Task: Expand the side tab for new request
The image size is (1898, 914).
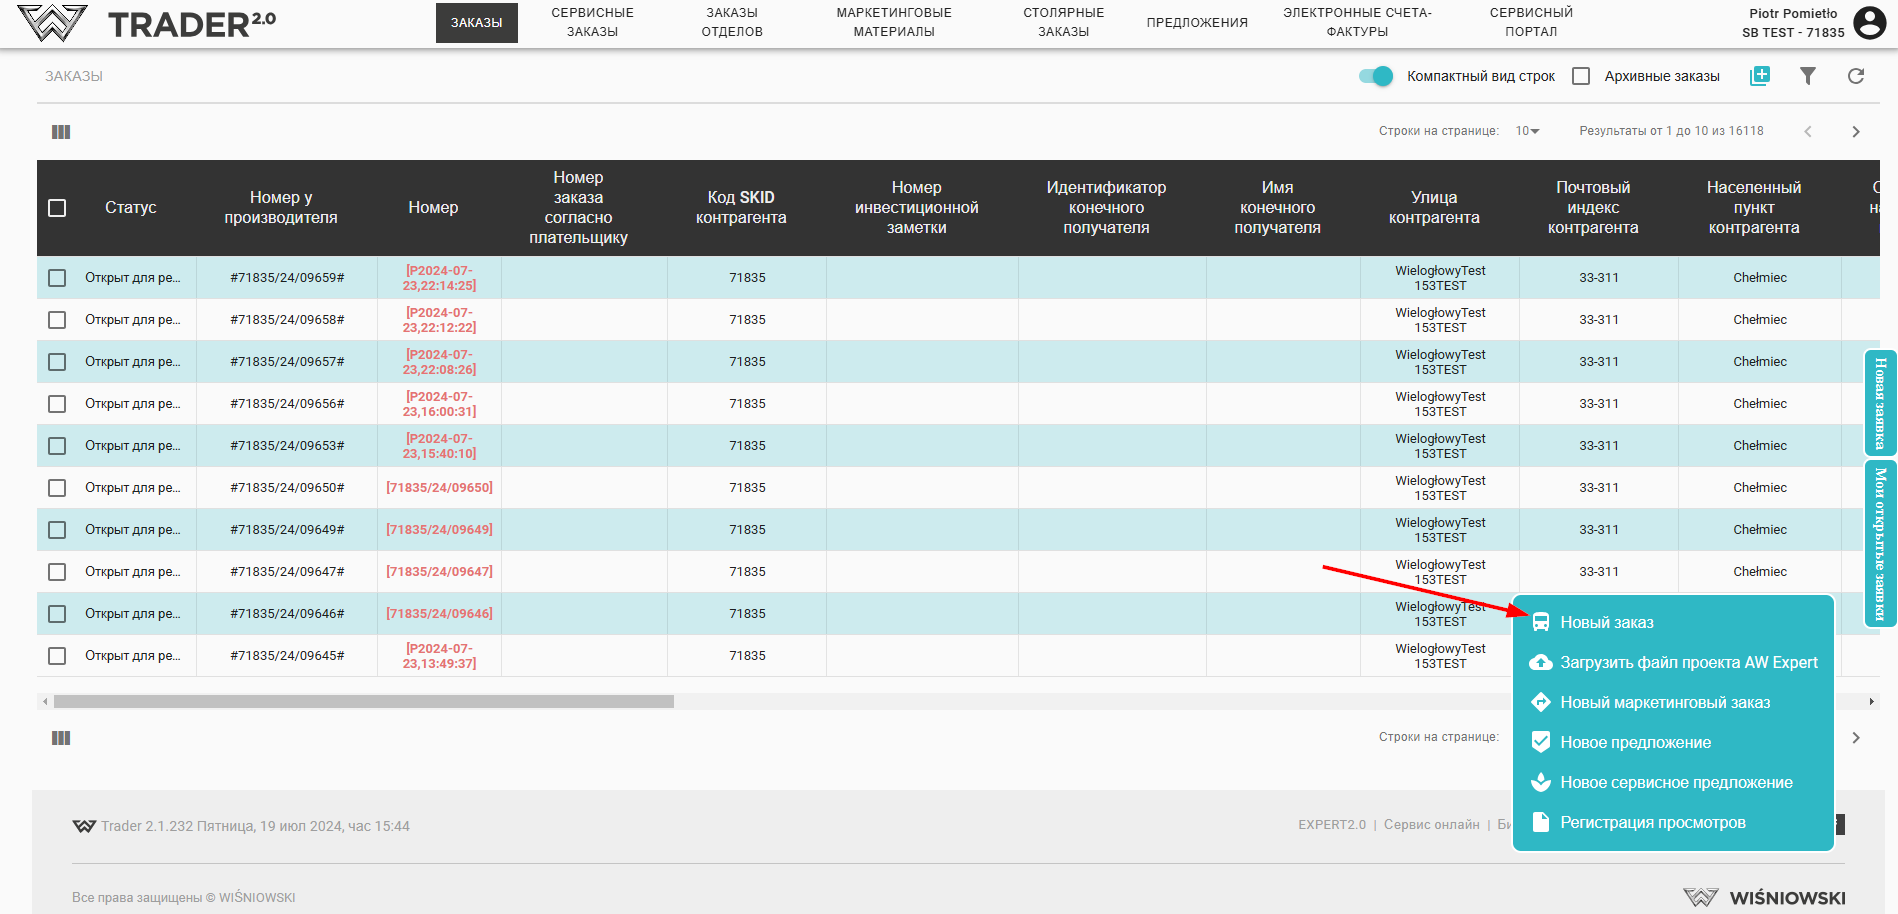Action: (x=1880, y=403)
